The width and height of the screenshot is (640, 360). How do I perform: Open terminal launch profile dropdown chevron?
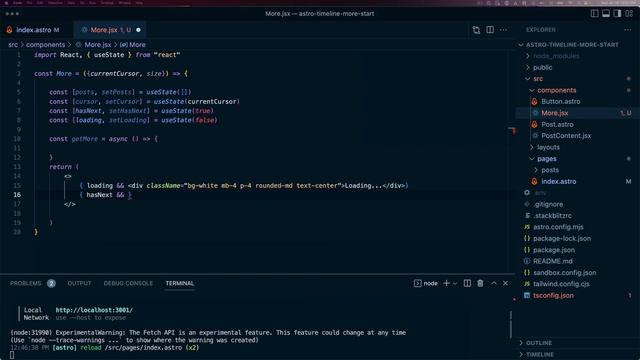pyautogui.click(x=455, y=283)
